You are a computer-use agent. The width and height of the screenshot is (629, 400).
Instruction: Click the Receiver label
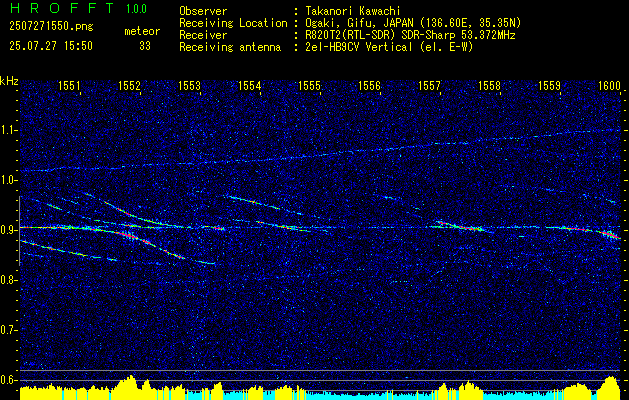click(203, 35)
